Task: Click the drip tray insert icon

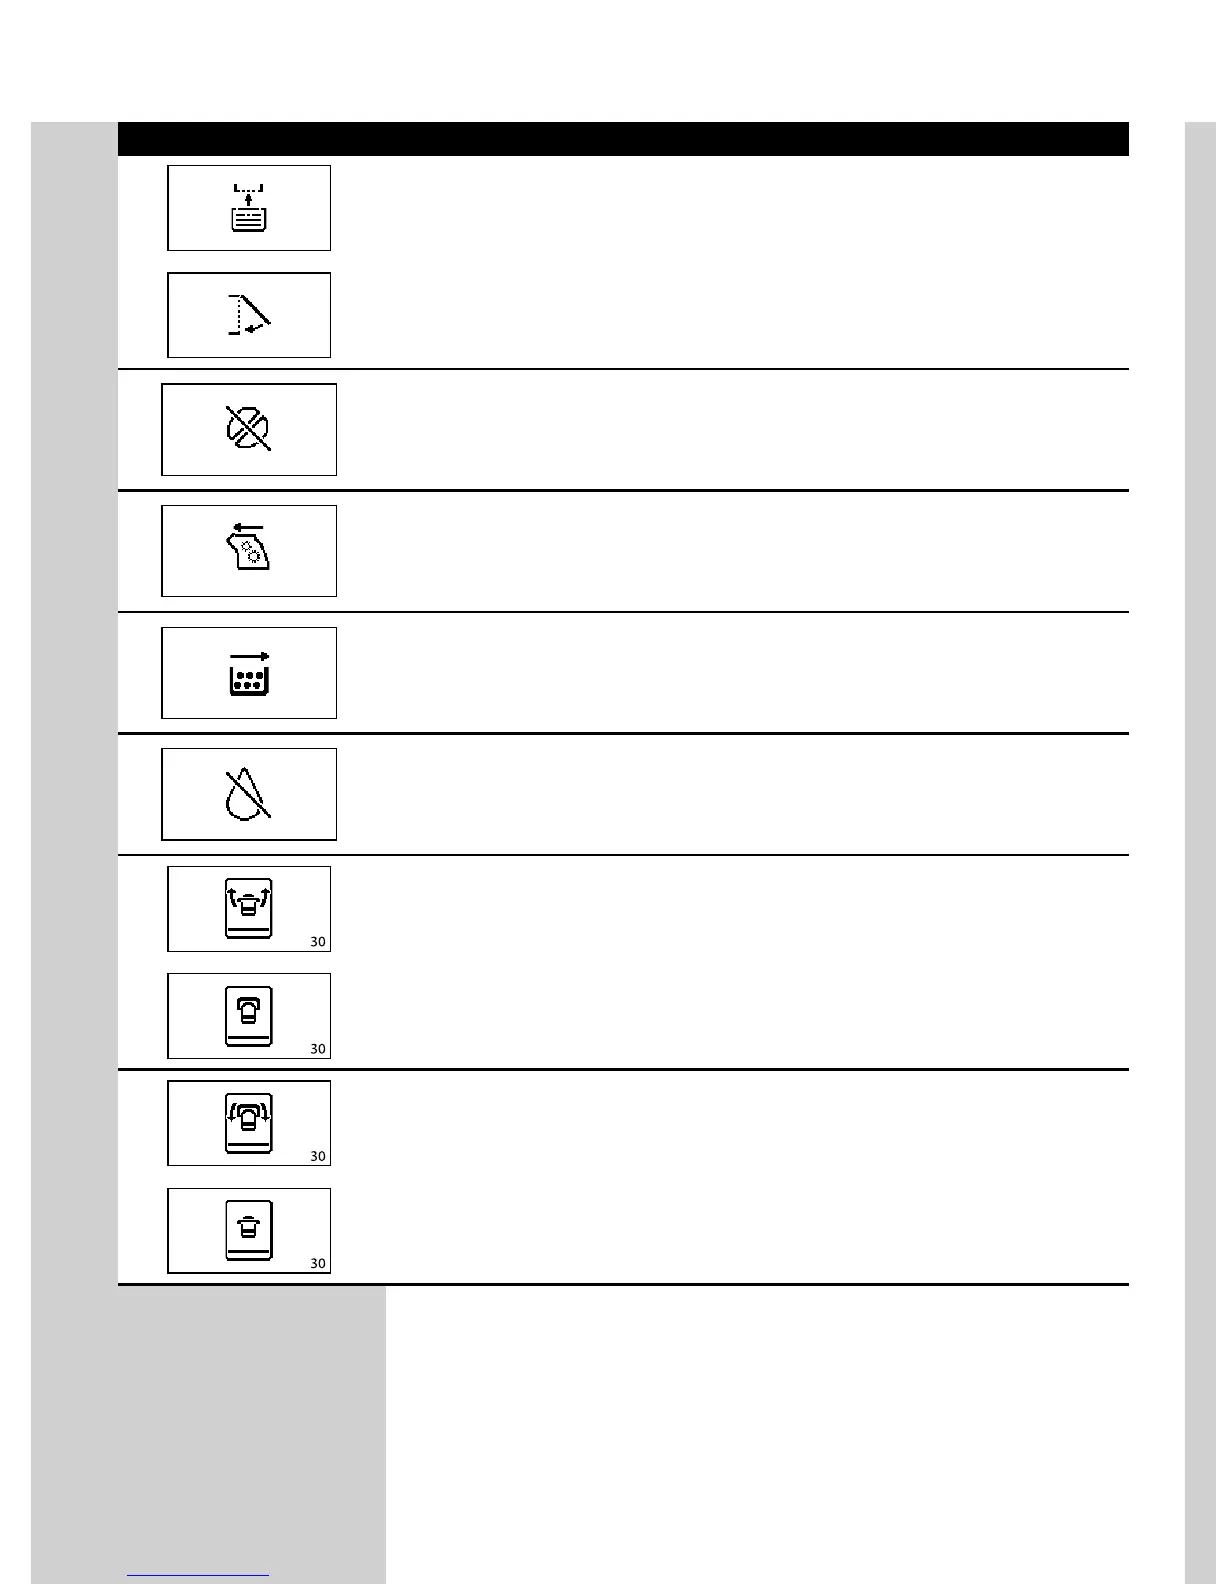Action: pyautogui.click(x=248, y=208)
